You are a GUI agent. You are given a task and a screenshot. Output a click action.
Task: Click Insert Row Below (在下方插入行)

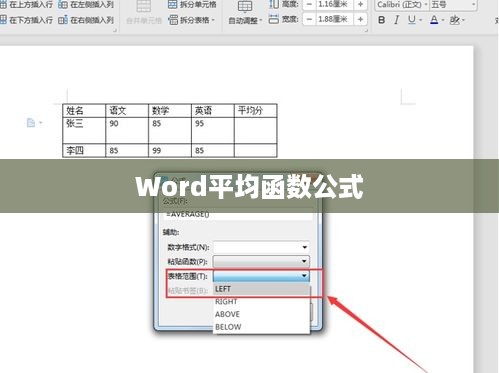26,20
